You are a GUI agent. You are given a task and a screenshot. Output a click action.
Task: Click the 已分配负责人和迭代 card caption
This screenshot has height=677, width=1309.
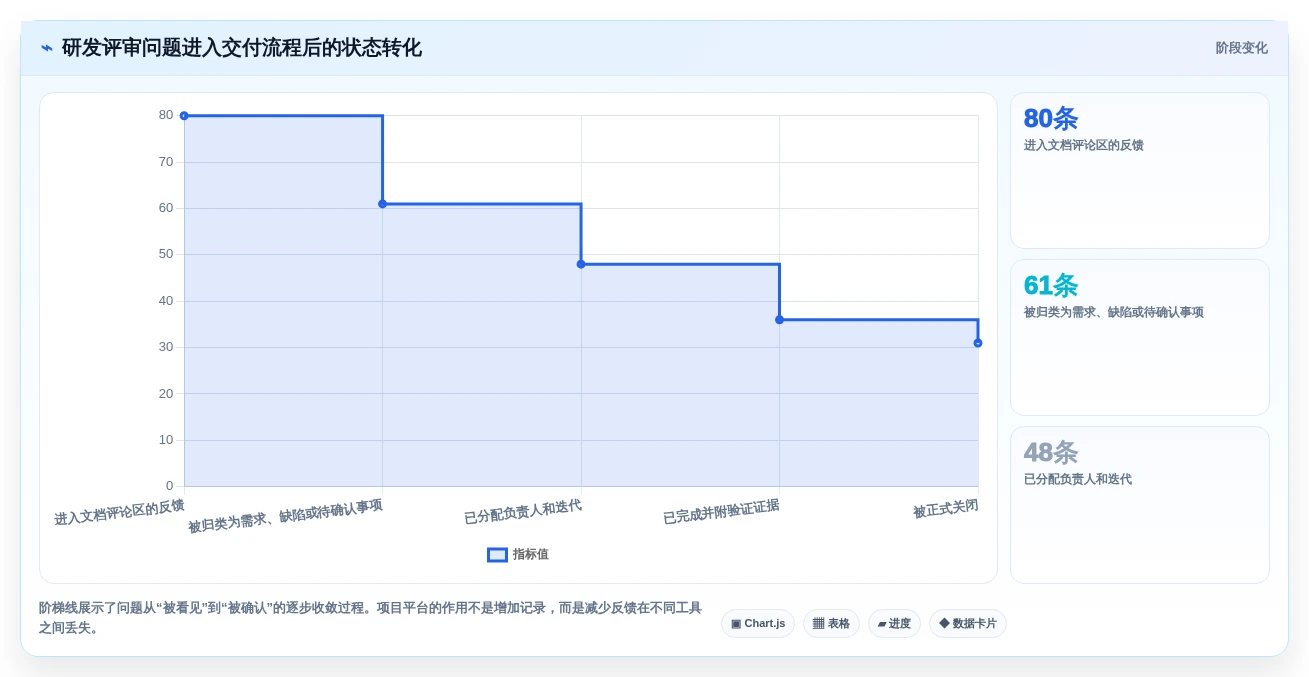tap(1077, 480)
